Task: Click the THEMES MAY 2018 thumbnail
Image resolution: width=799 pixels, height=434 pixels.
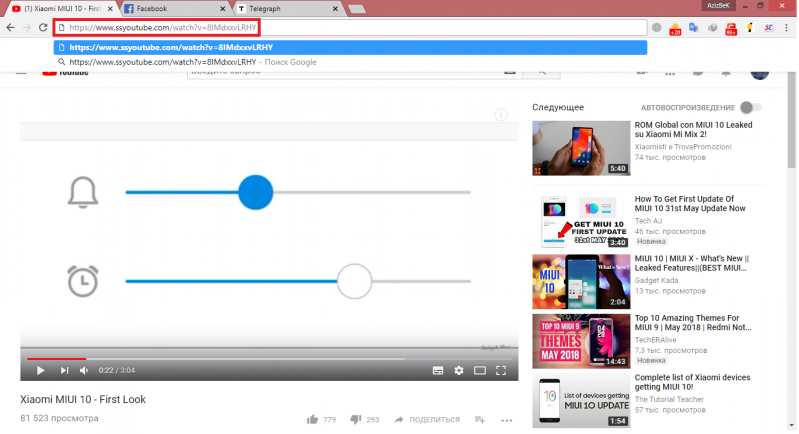Action: (581, 341)
